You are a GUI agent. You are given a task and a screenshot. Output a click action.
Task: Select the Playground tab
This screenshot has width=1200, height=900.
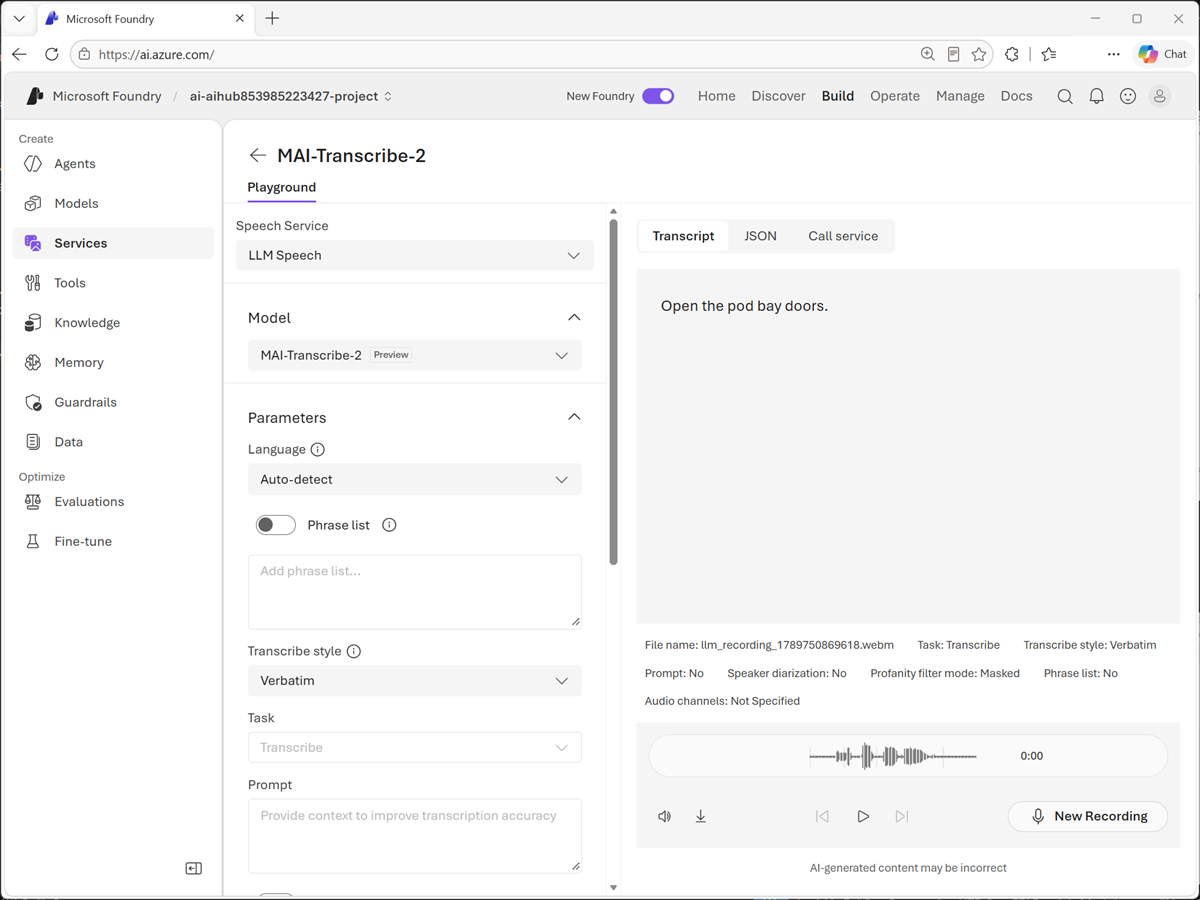(282, 188)
